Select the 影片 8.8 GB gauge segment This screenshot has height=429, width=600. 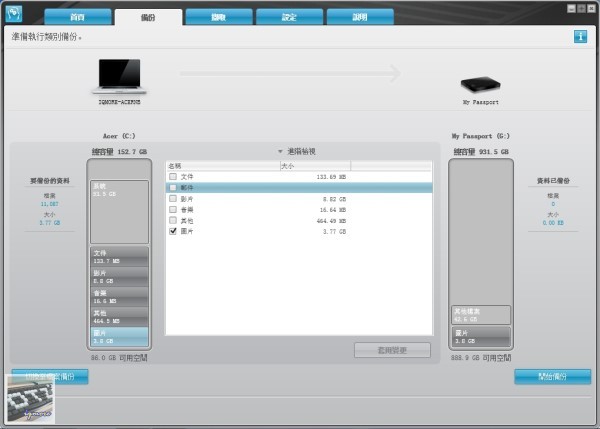pos(119,277)
